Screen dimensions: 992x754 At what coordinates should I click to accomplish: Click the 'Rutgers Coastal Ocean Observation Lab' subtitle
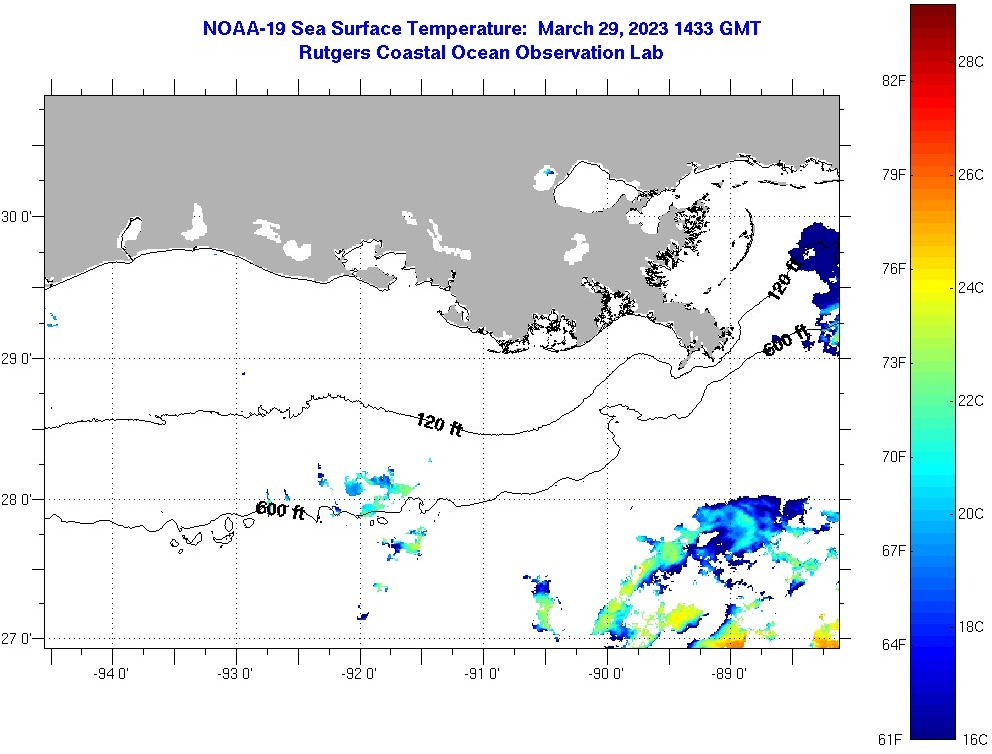click(x=481, y=52)
